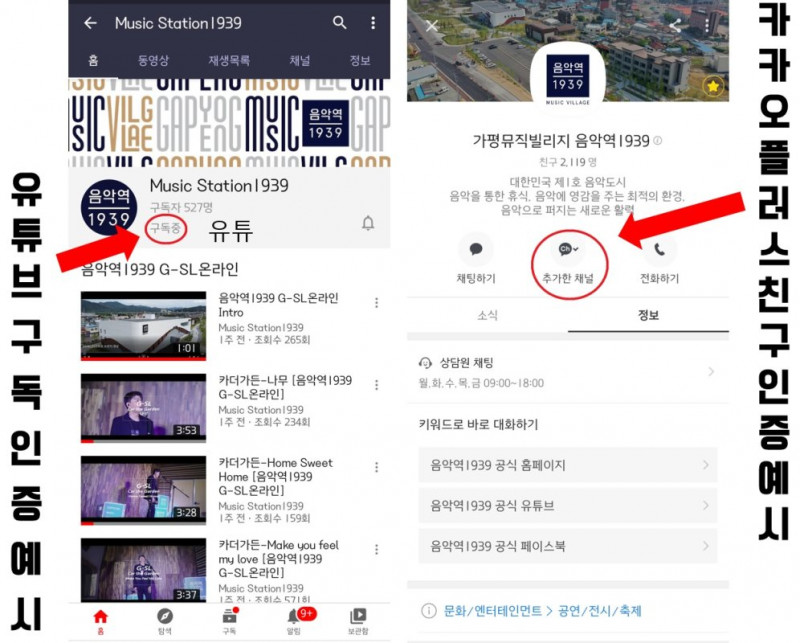Open the YouTube channel banner image

(x=230, y=123)
